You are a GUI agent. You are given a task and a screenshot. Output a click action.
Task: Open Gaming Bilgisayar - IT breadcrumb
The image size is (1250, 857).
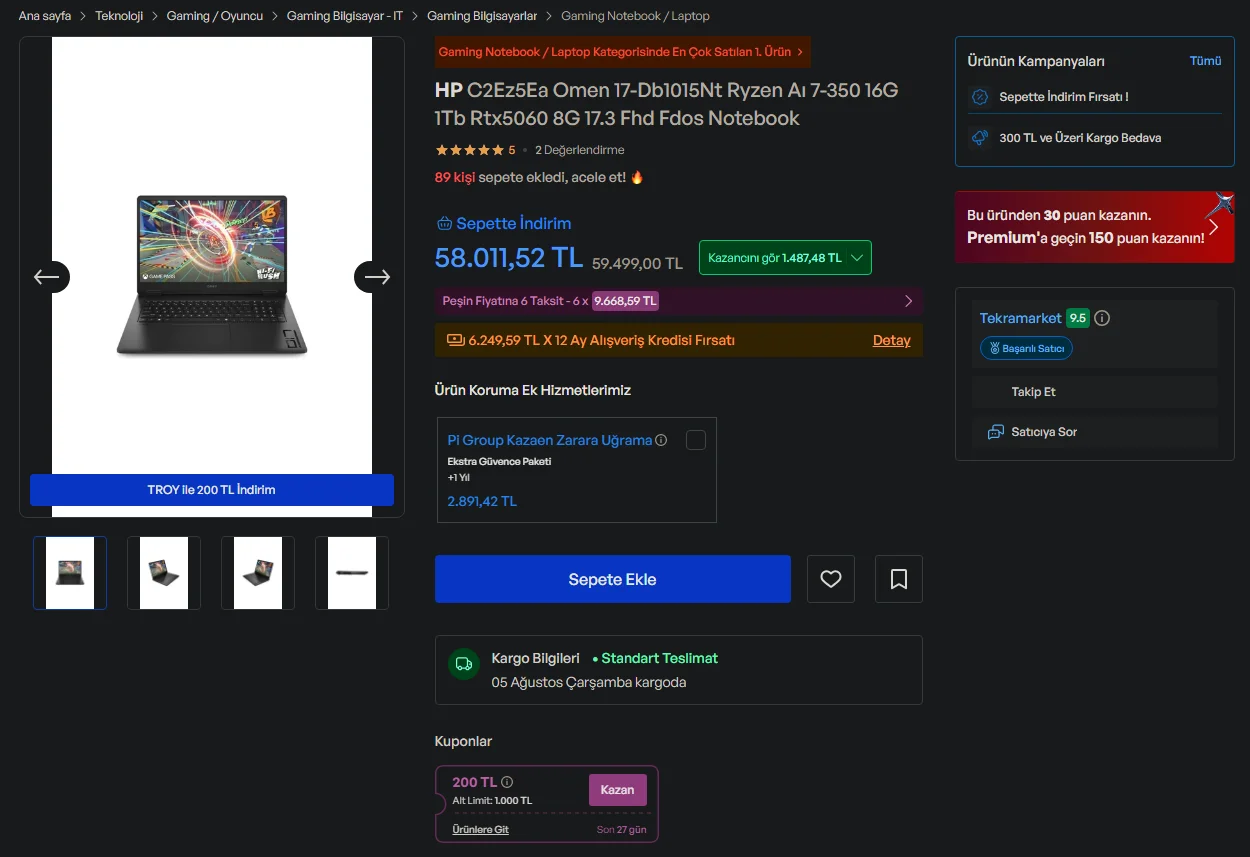[x=345, y=16]
